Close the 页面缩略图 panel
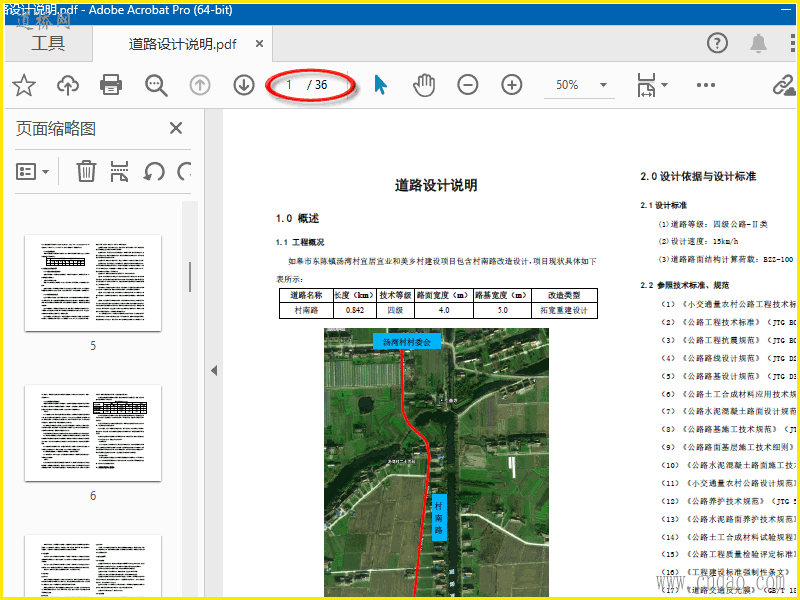This screenshot has height=600, width=800. pyautogui.click(x=176, y=128)
